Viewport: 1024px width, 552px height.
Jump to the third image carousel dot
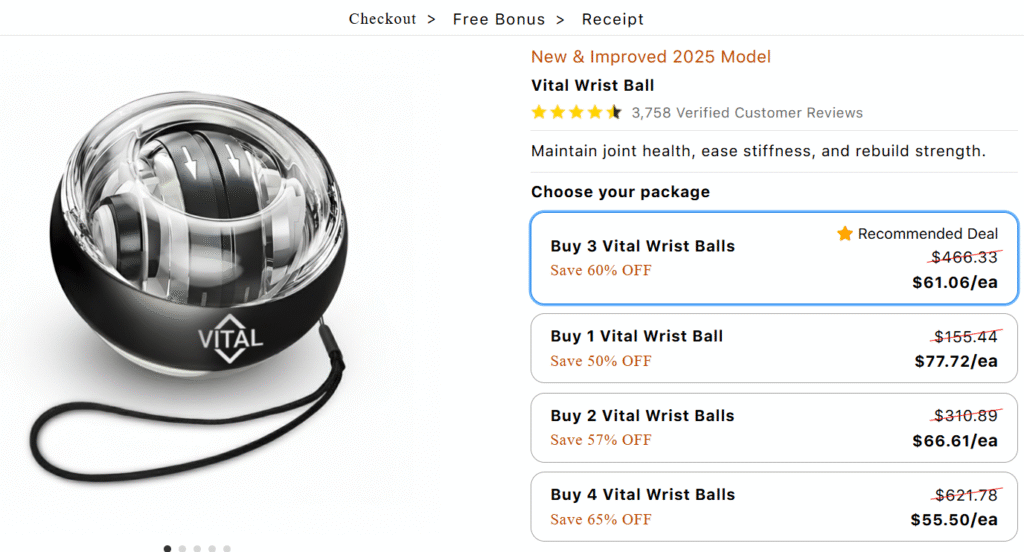197,548
